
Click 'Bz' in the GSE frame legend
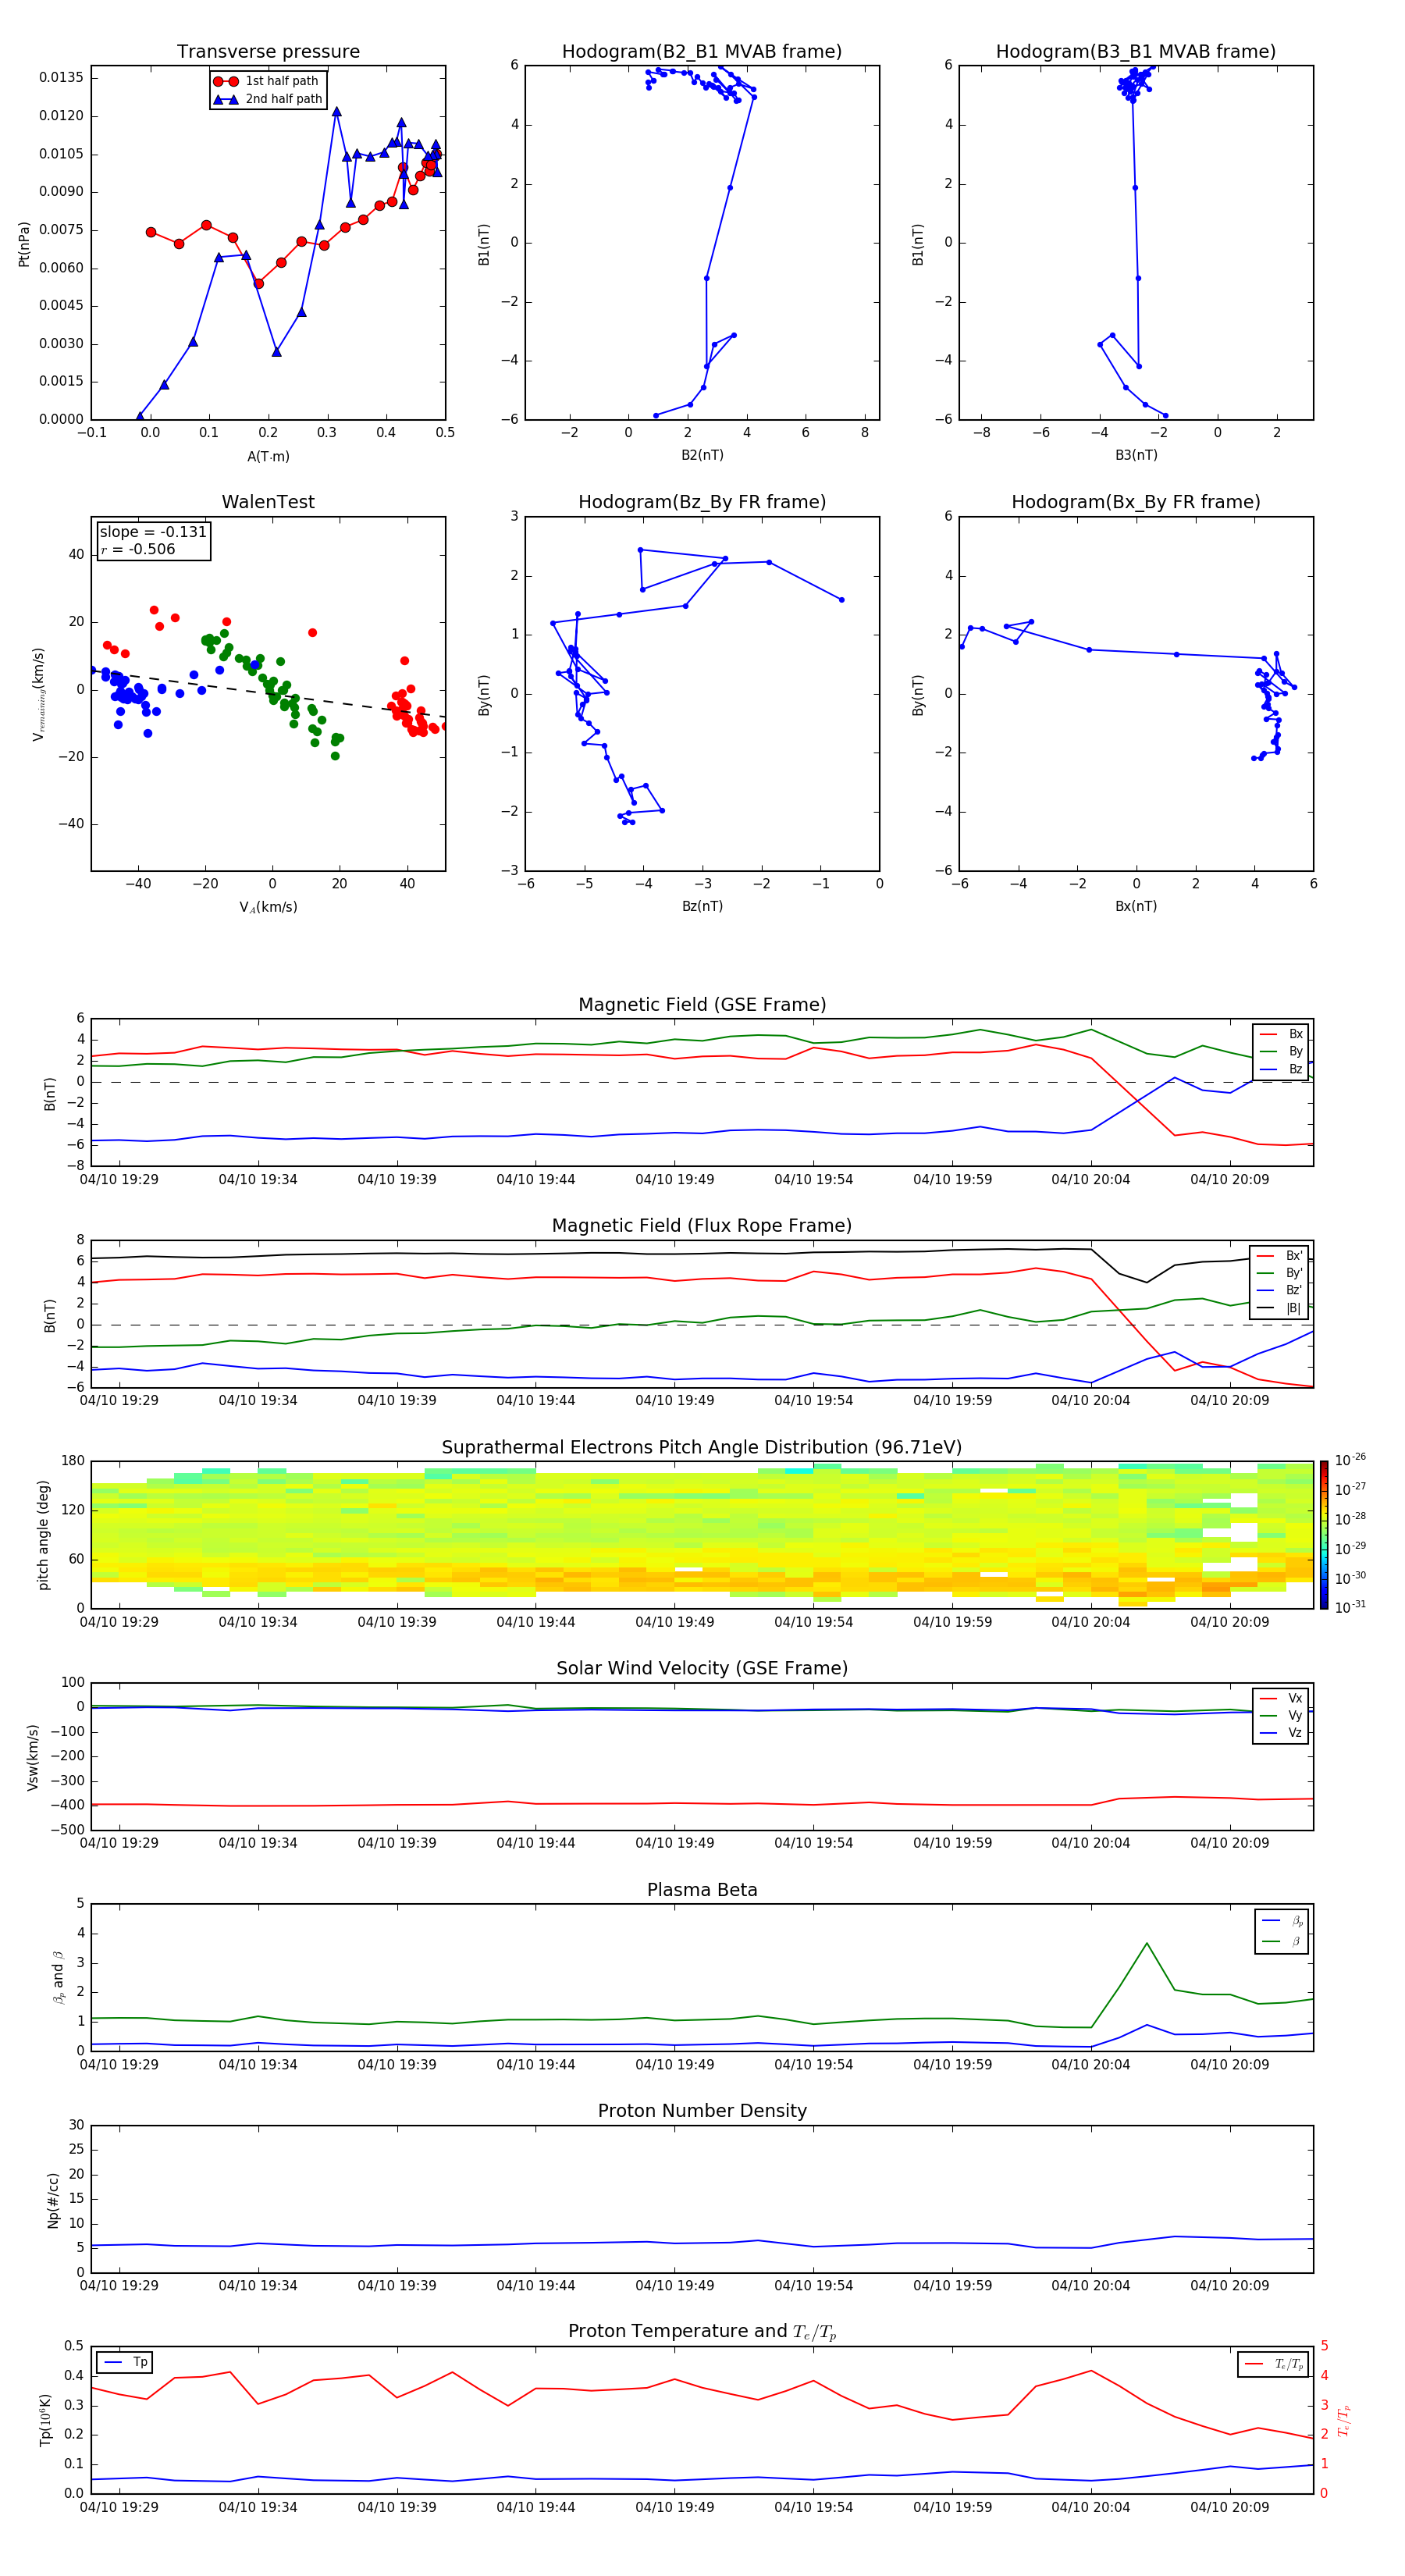[1282, 1069]
